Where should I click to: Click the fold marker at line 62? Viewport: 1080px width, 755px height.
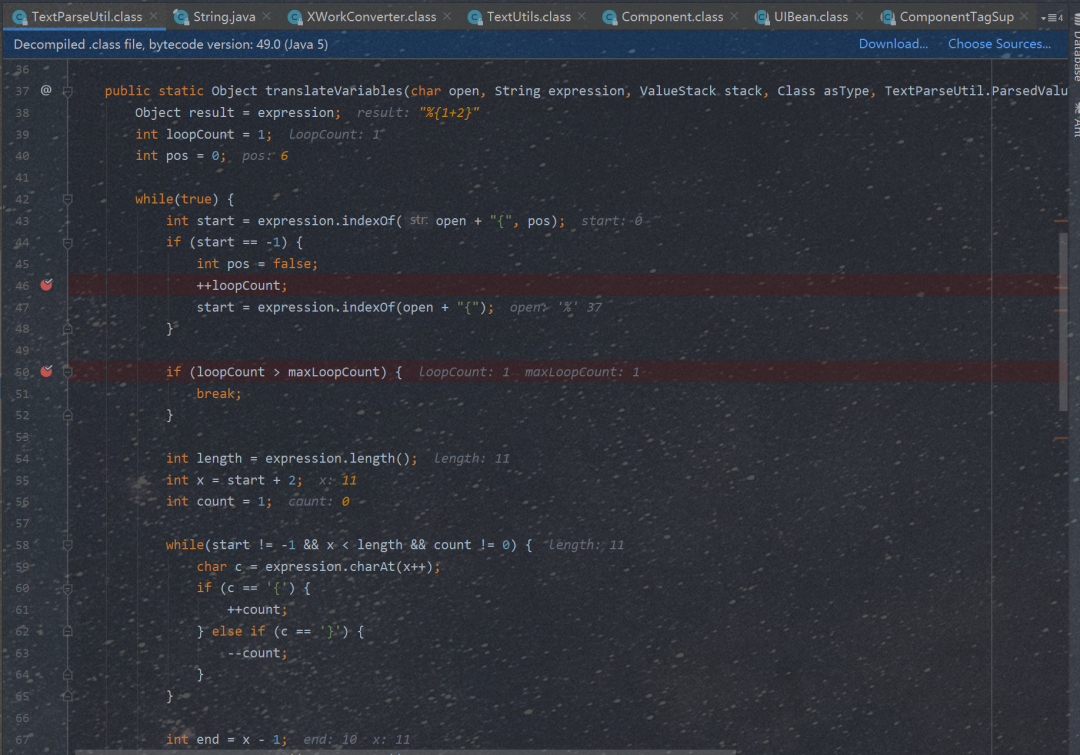pyautogui.click(x=68, y=632)
